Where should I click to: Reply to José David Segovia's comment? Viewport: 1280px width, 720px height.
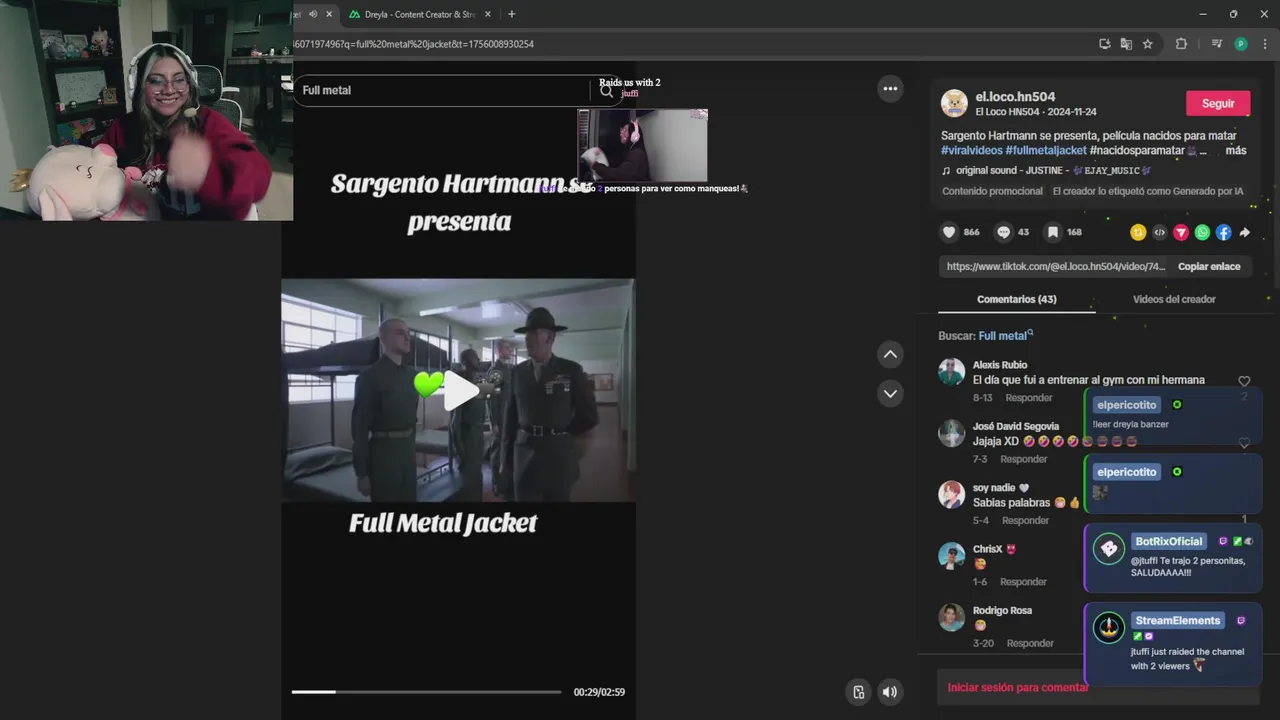pos(1024,459)
